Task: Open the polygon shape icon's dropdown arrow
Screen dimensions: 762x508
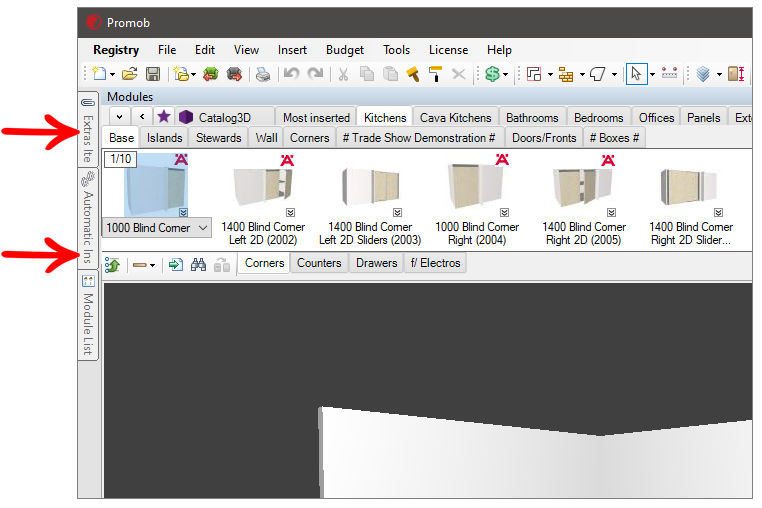Action: pyautogui.click(x=614, y=74)
